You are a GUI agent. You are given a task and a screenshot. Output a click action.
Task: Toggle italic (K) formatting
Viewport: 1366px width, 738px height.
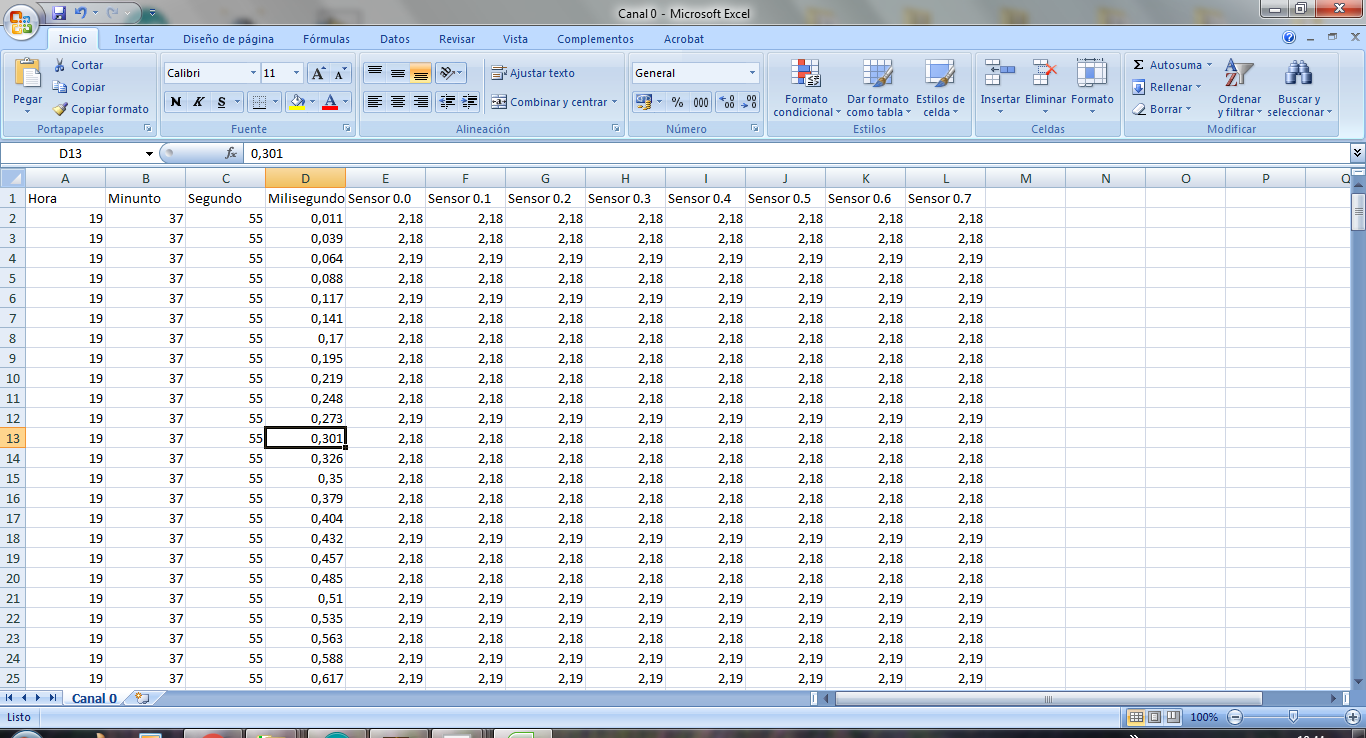tap(198, 102)
